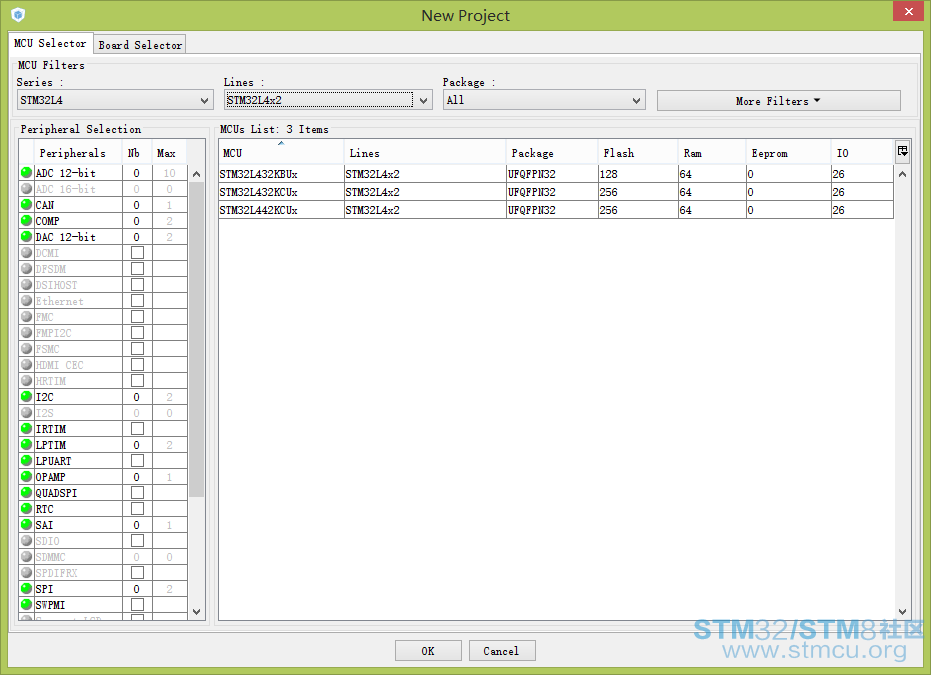Expand the More Filters menu
Viewport: 931px width, 675px height.
click(x=778, y=101)
